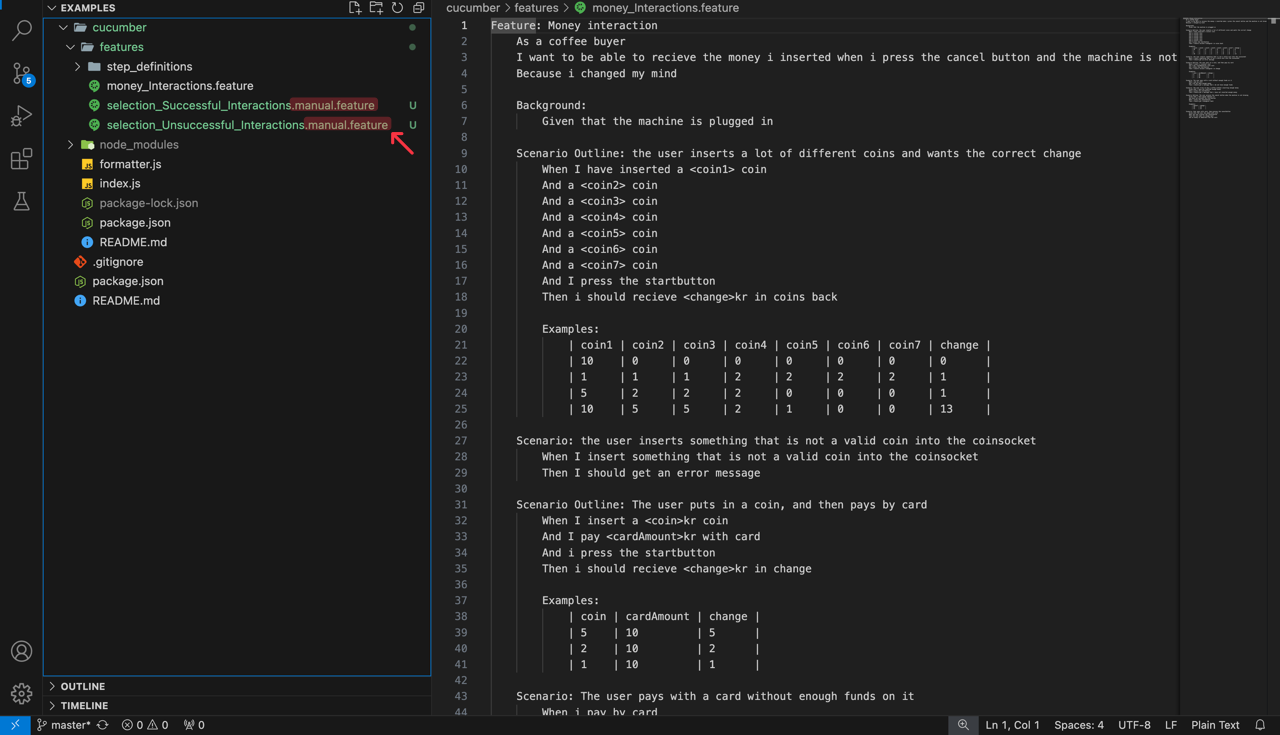
Task: Expand the node_modules folder
Action: tap(69, 144)
